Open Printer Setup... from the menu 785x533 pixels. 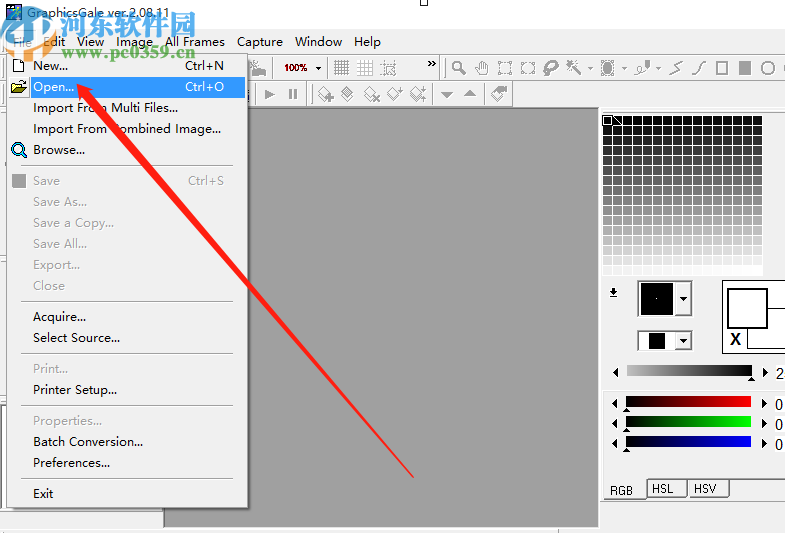pos(127,390)
